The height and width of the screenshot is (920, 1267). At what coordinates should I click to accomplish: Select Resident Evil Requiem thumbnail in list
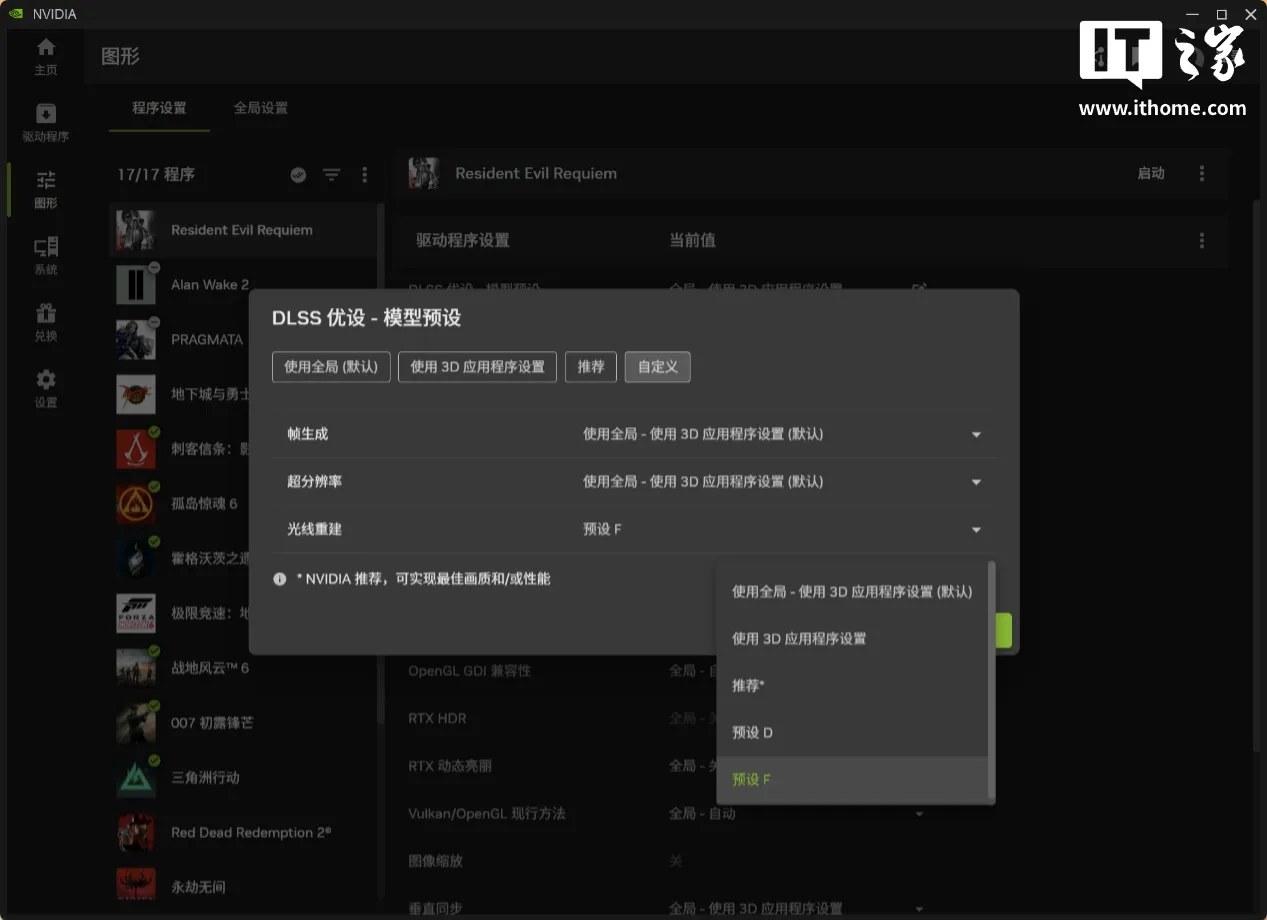(x=136, y=230)
